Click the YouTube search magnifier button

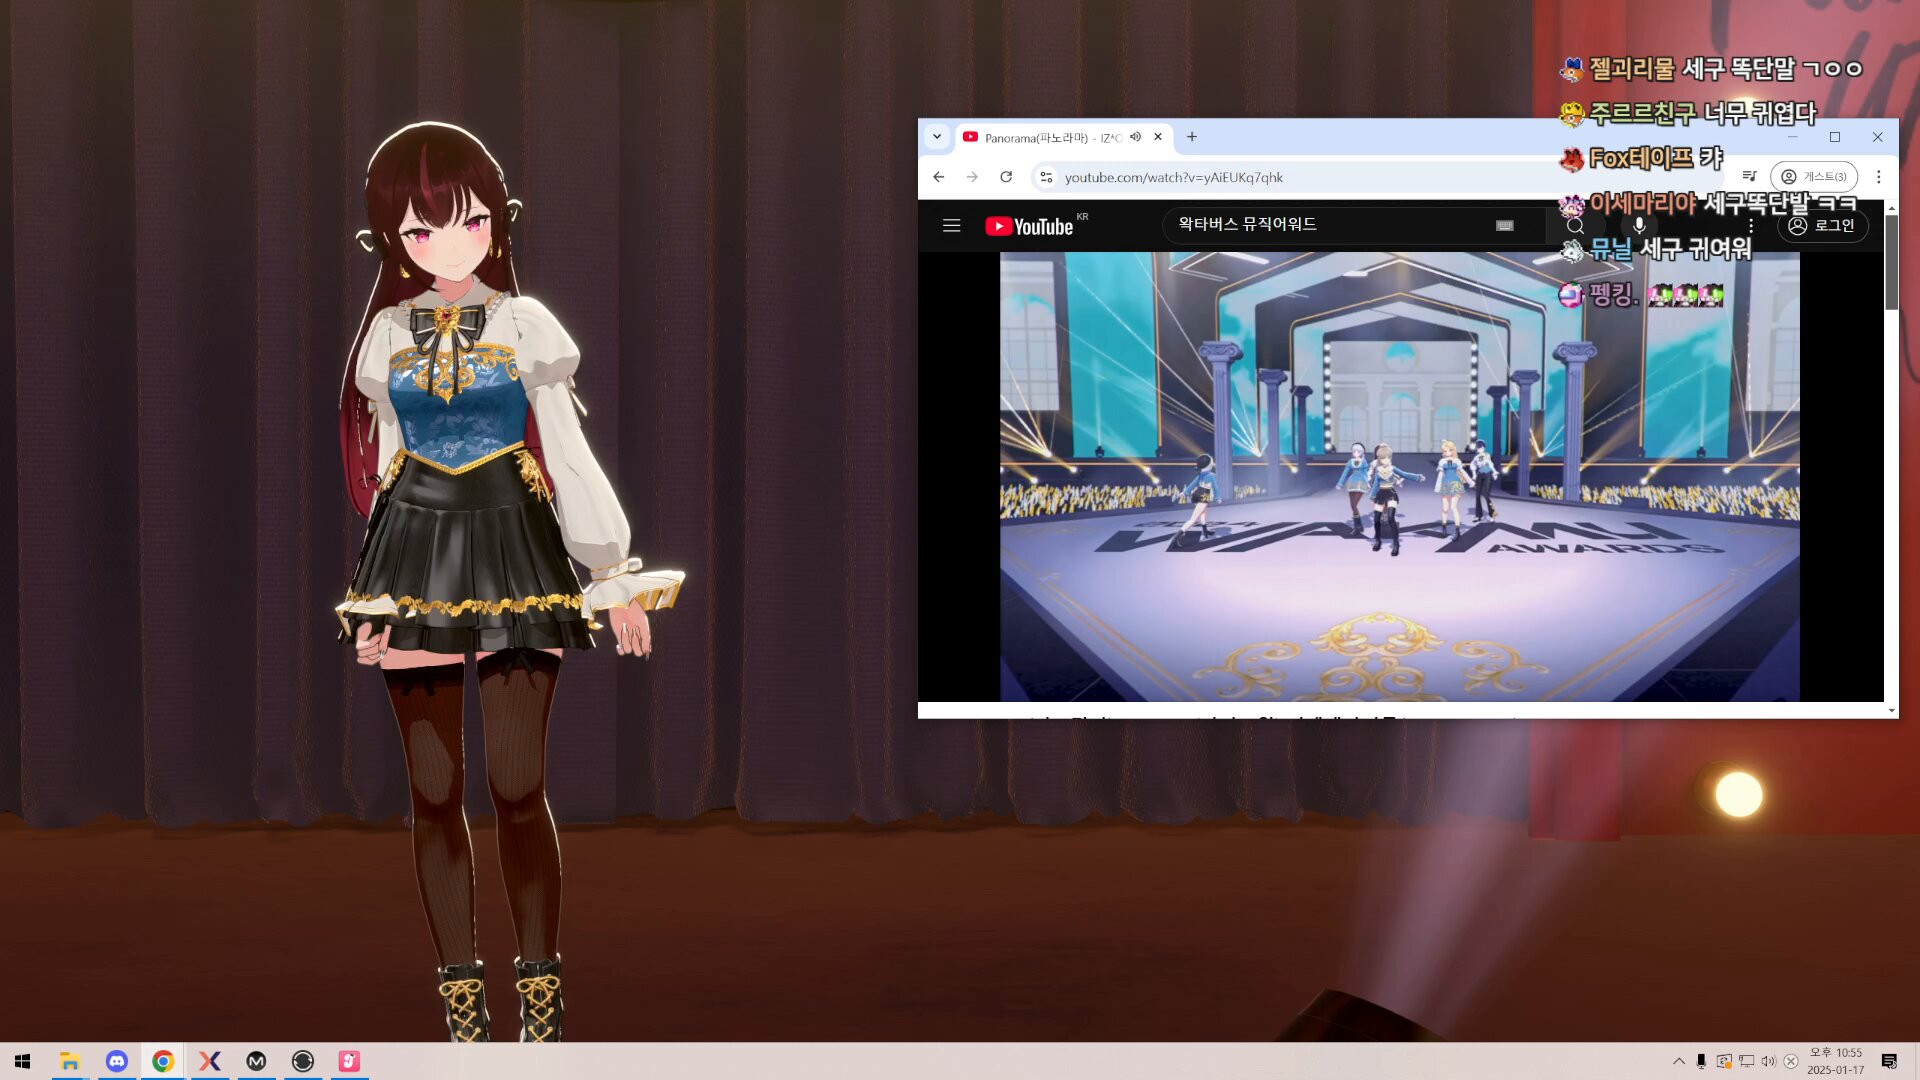pos(1575,226)
